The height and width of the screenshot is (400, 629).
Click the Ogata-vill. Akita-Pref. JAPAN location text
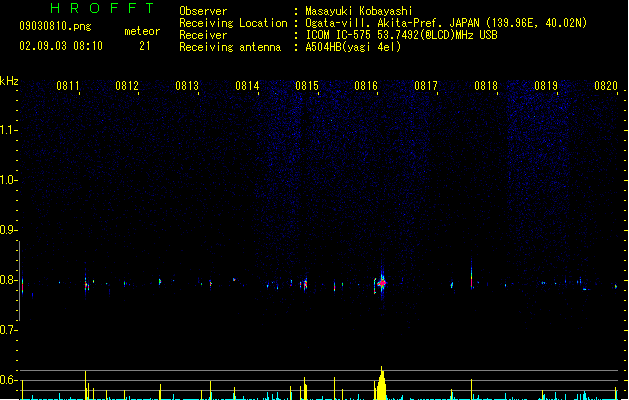pos(446,23)
